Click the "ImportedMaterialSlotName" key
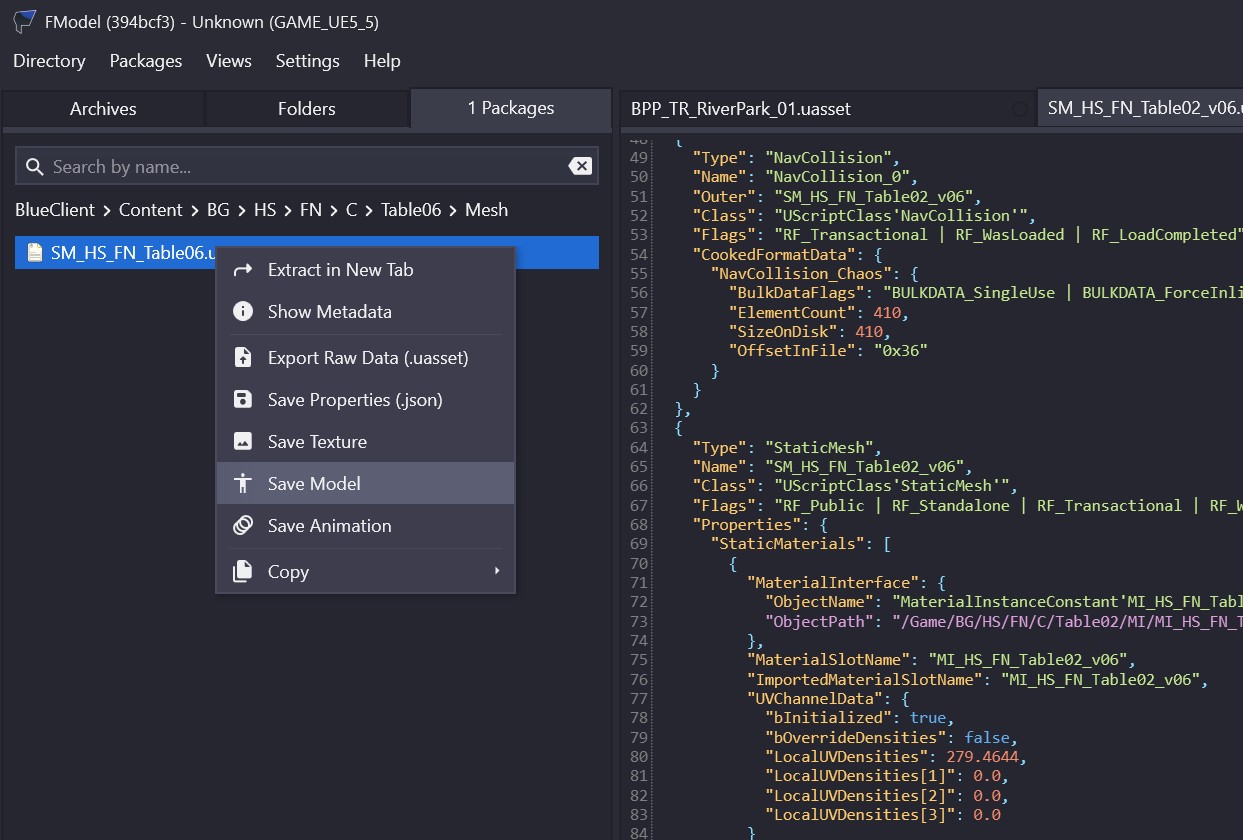Image resolution: width=1243 pixels, height=840 pixels. click(x=866, y=680)
